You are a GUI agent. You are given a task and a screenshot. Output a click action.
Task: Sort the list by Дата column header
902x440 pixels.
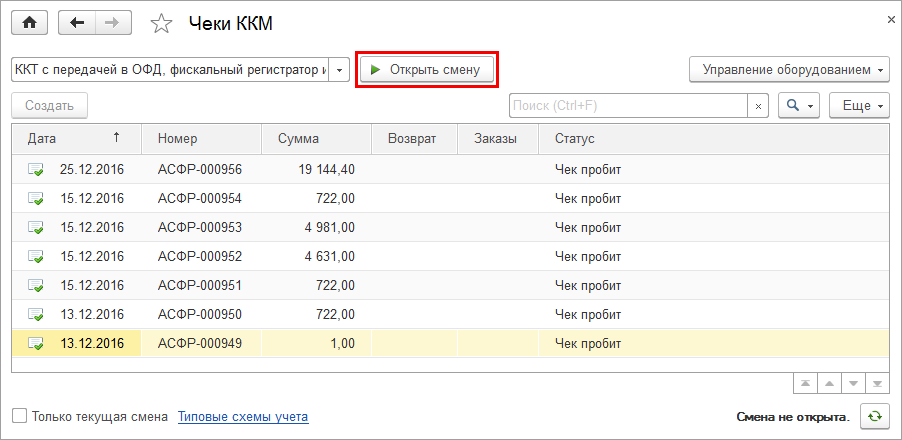(x=75, y=138)
